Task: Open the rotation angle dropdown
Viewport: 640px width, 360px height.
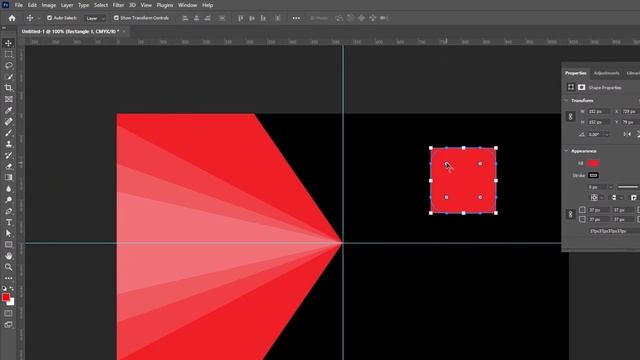Action: point(607,134)
